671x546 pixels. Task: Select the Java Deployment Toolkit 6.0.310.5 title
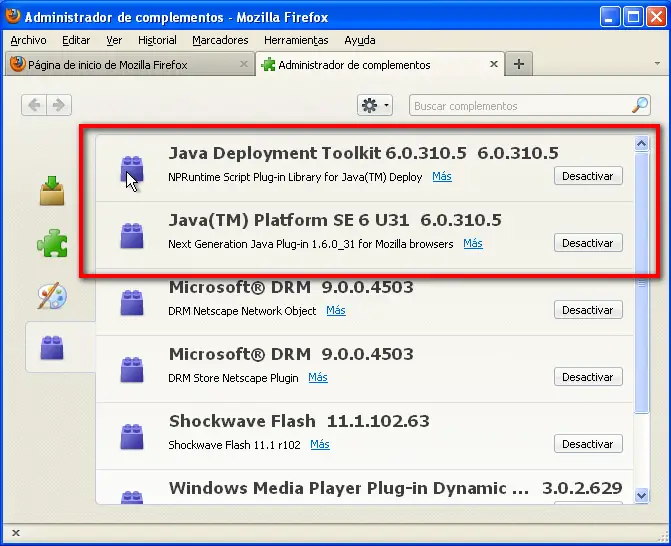click(363, 153)
